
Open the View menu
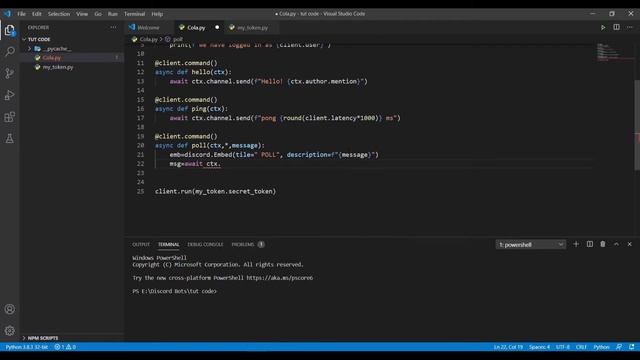(x=82, y=14)
